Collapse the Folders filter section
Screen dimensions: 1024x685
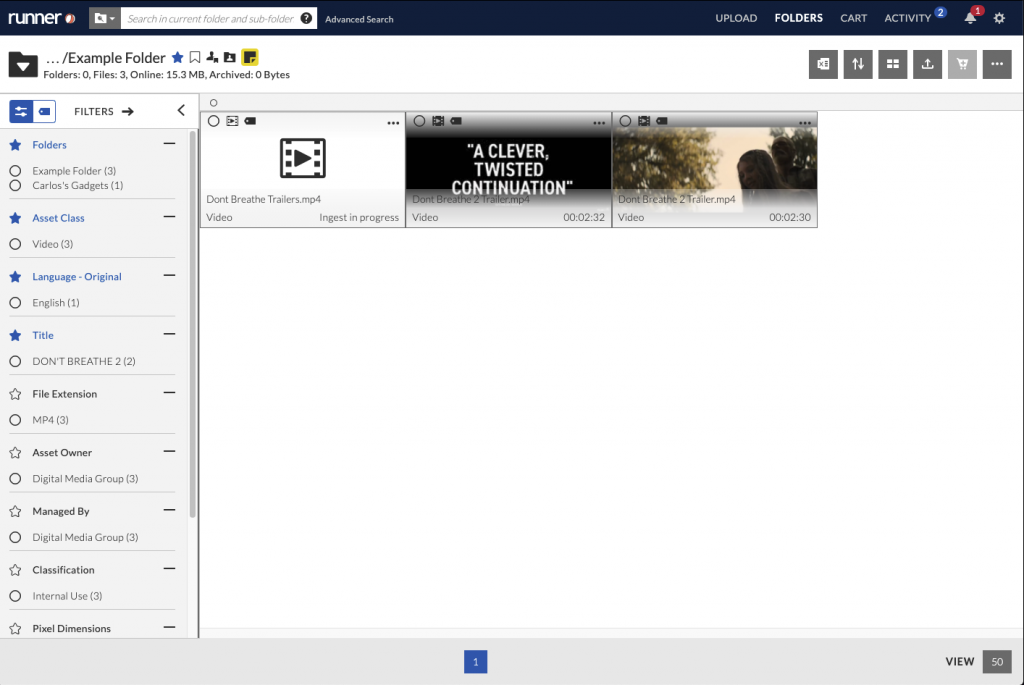169,144
